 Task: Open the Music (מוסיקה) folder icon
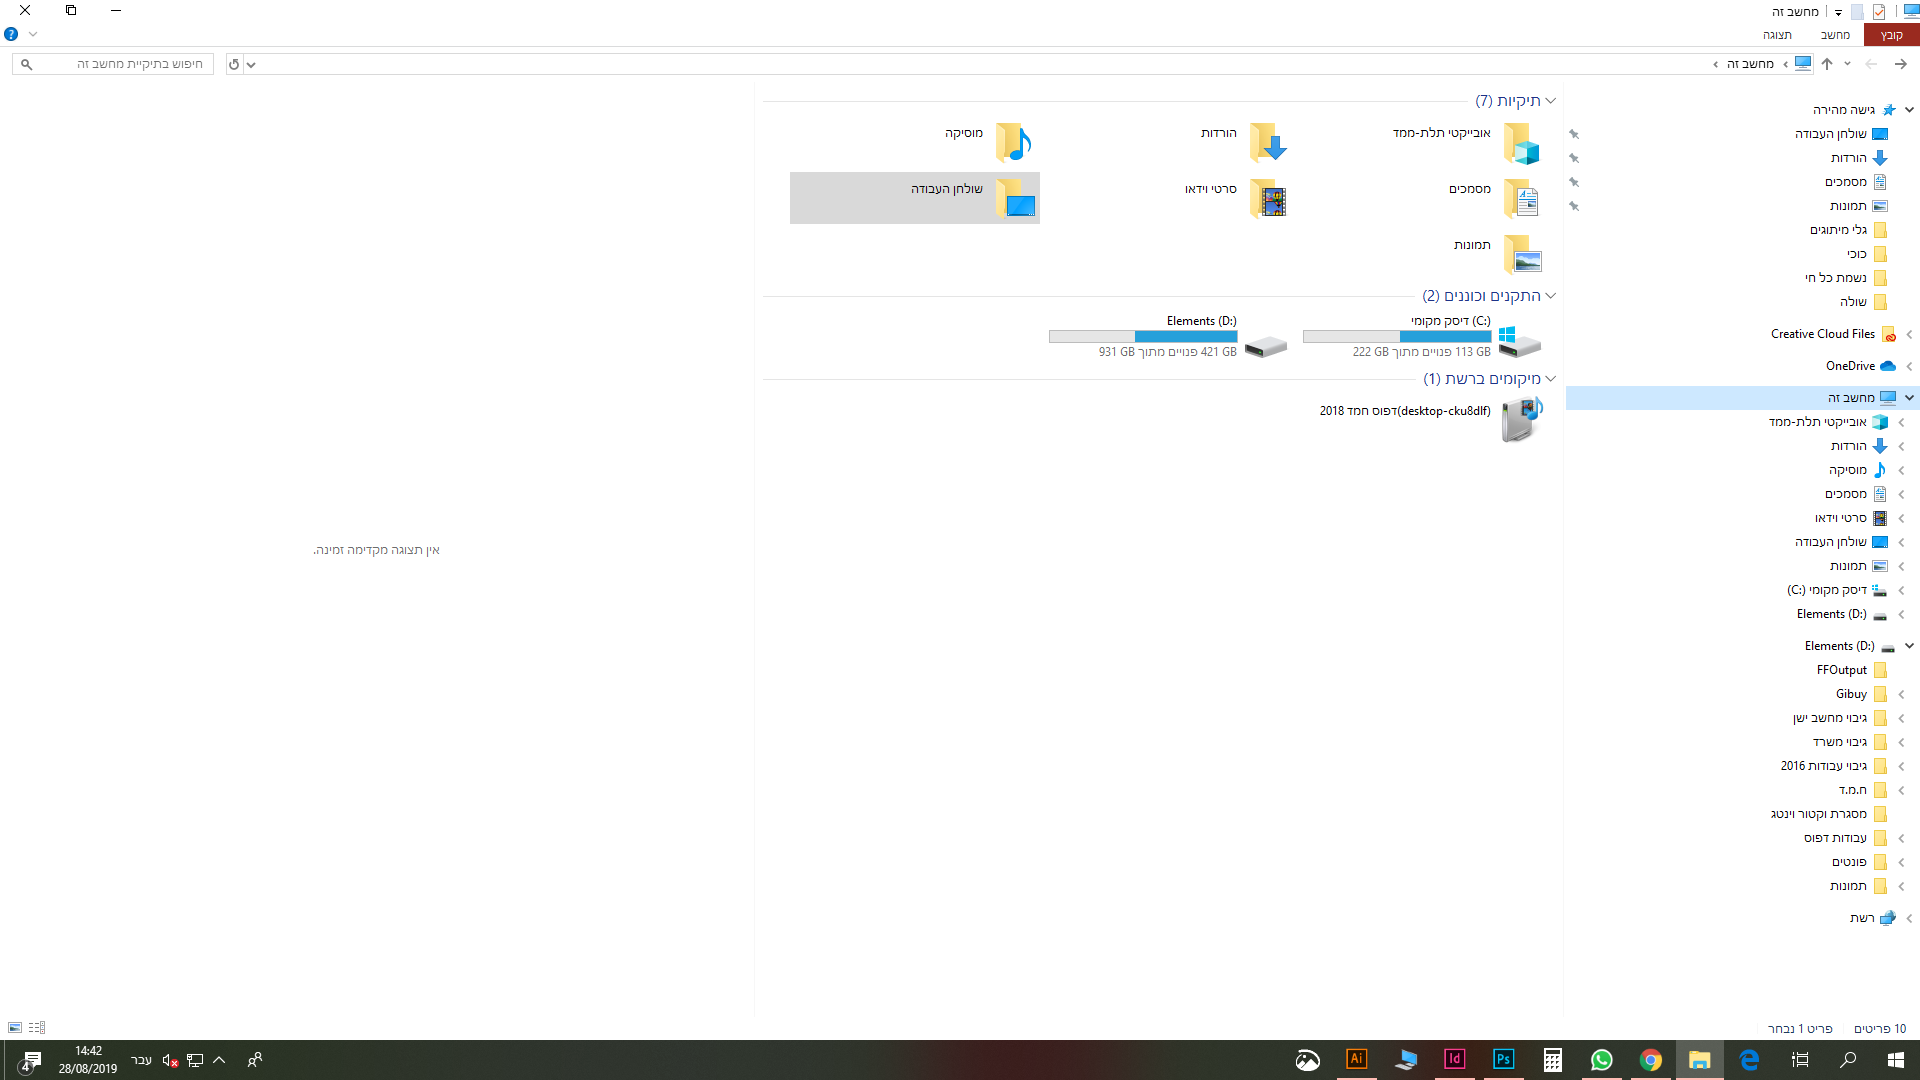coord(1013,143)
